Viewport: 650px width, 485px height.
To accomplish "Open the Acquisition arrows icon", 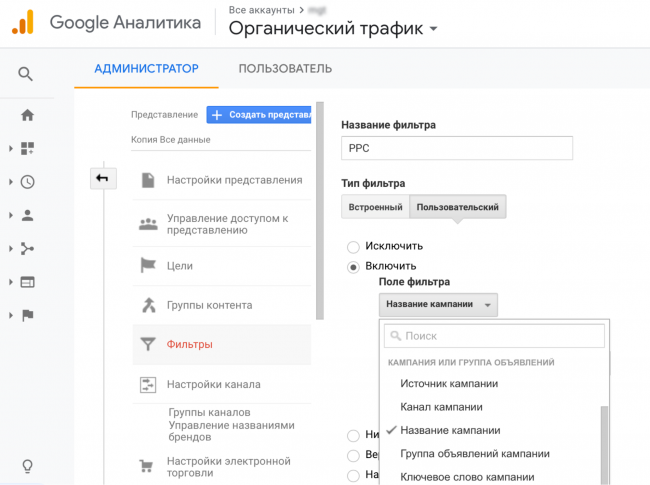I will pyautogui.click(x=27, y=248).
